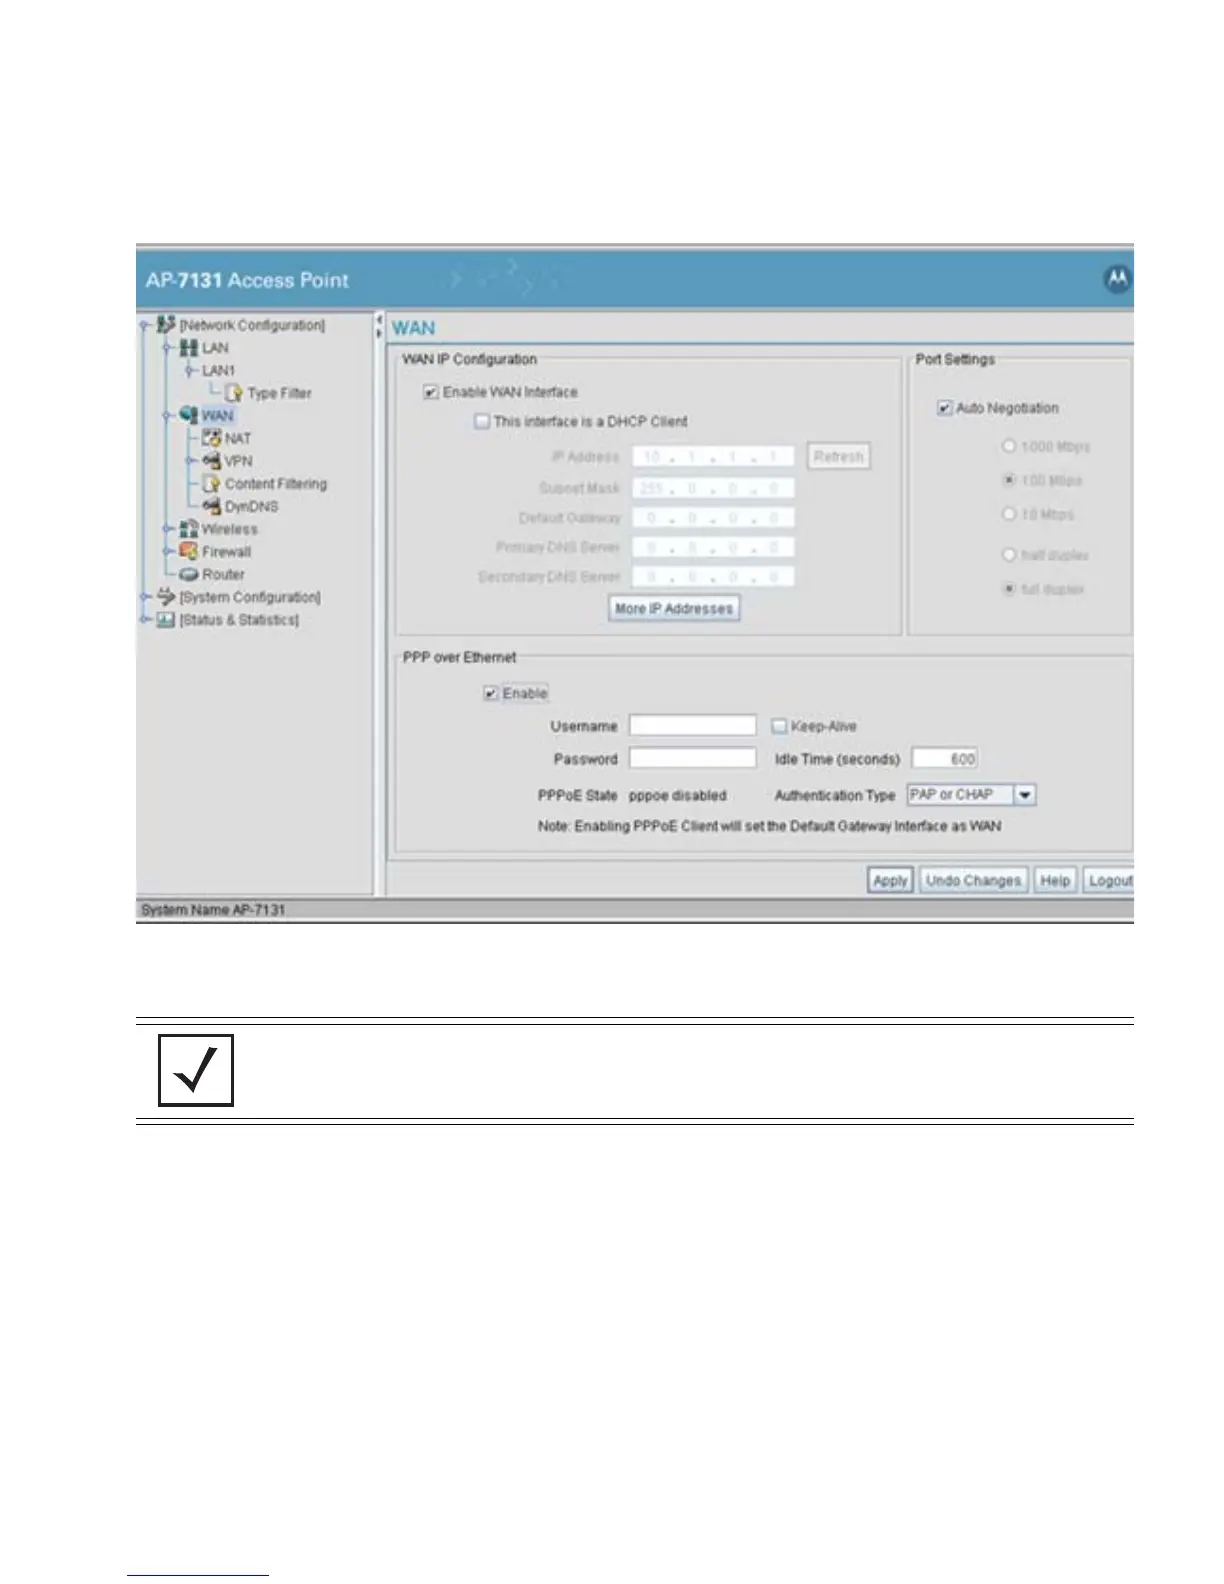Toggle the Auto Negotiation checkbox
Screen dimensions: 1224x1584
[944, 408]
